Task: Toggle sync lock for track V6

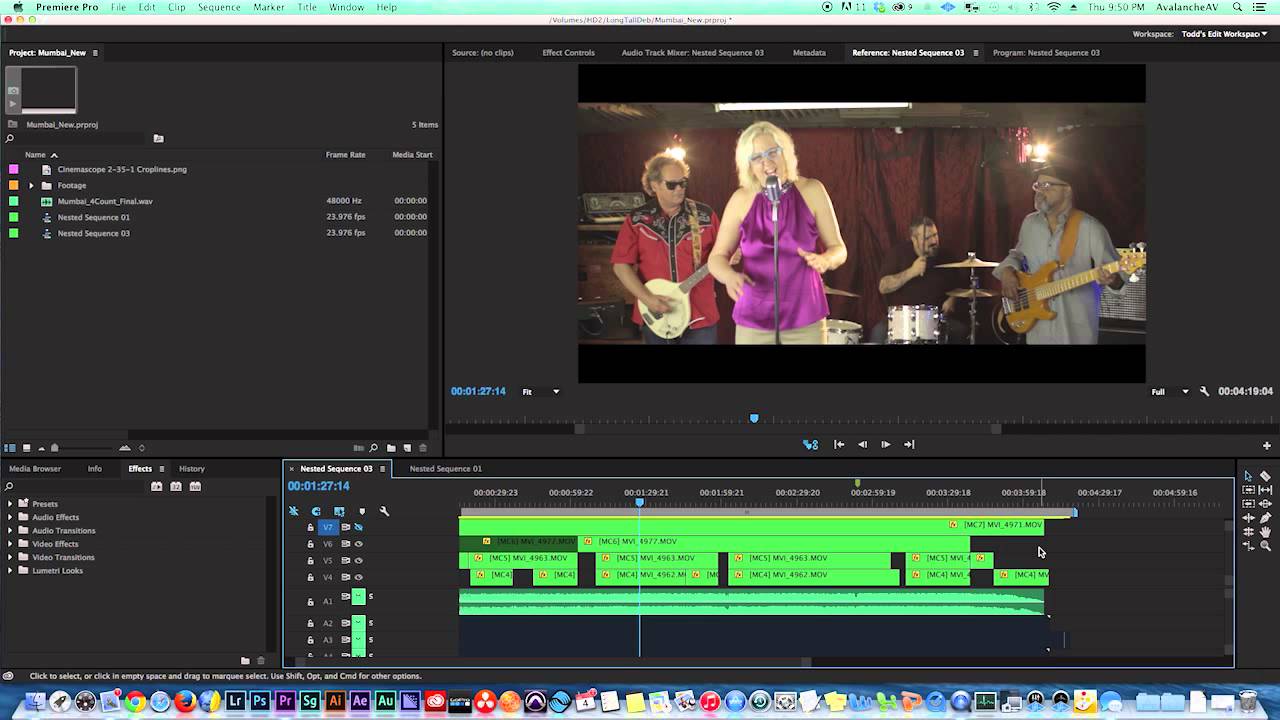Action: pyautogui.click(x=346, y=544)
